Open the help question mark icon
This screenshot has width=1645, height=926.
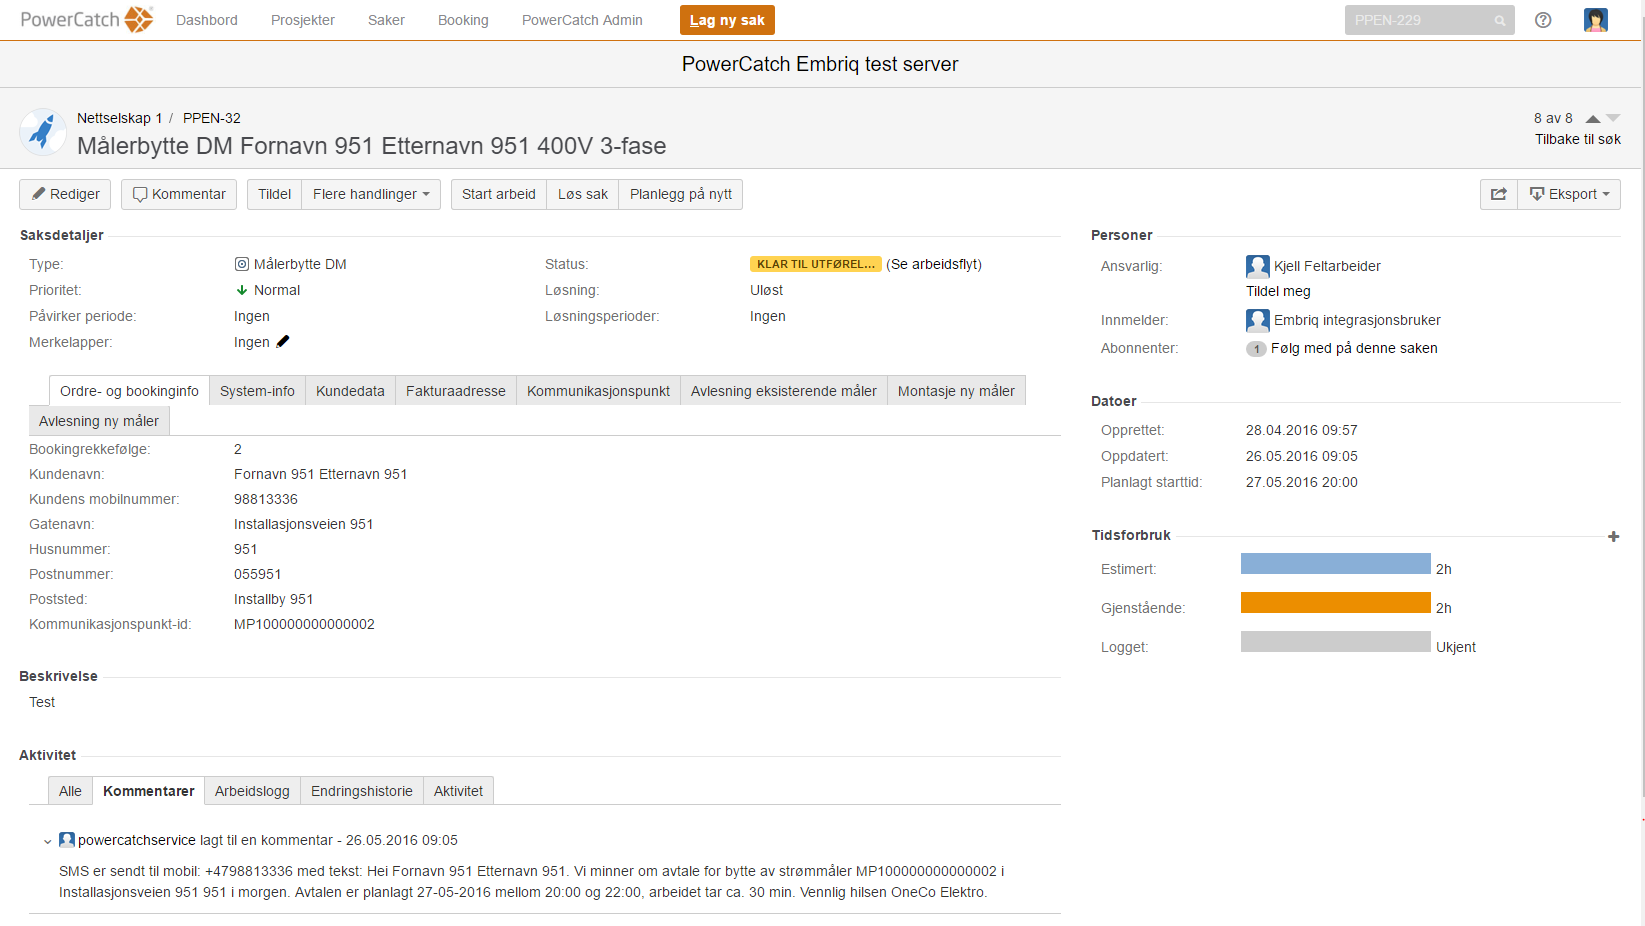pyautogui.click(x=1543, y=20)
